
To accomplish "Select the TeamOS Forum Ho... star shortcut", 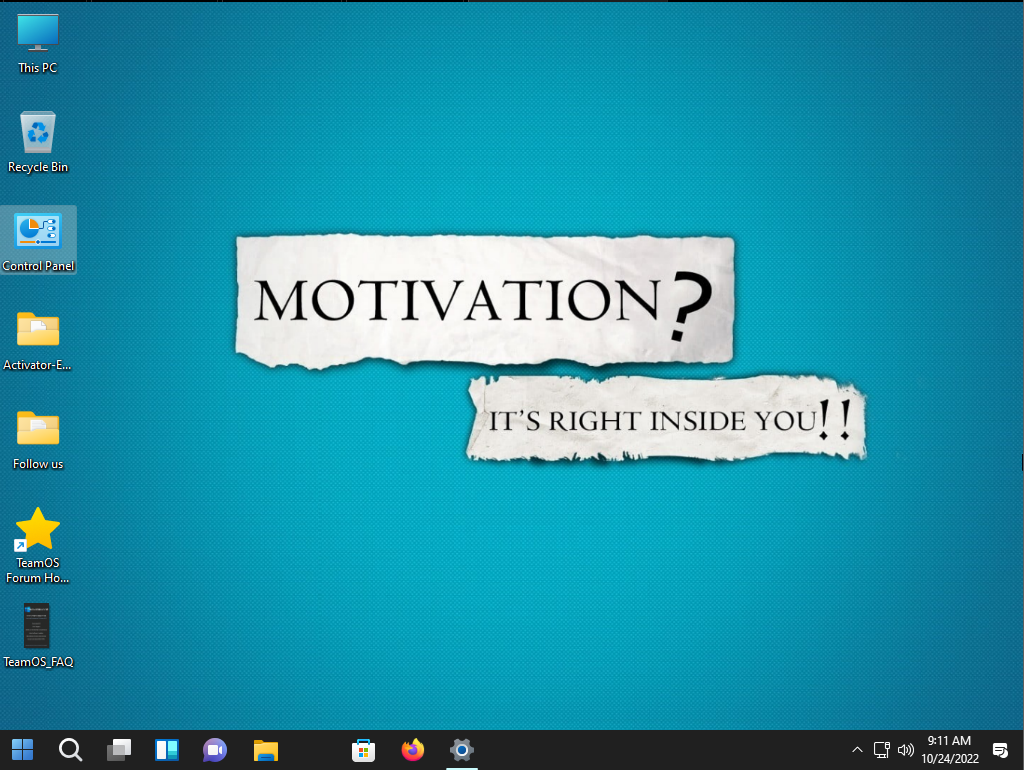I will [37, 545].
